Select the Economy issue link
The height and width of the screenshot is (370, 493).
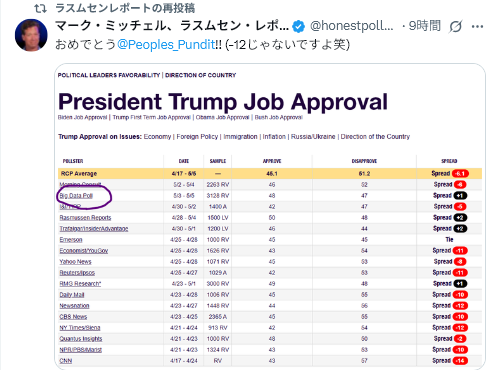tap(157, 137)
